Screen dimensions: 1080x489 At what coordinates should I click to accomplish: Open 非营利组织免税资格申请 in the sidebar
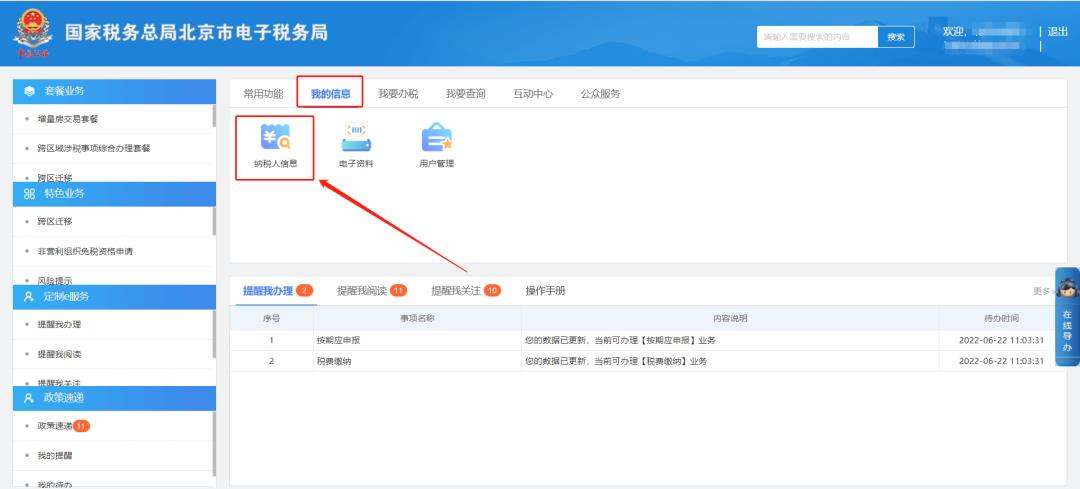pos(85,251)
